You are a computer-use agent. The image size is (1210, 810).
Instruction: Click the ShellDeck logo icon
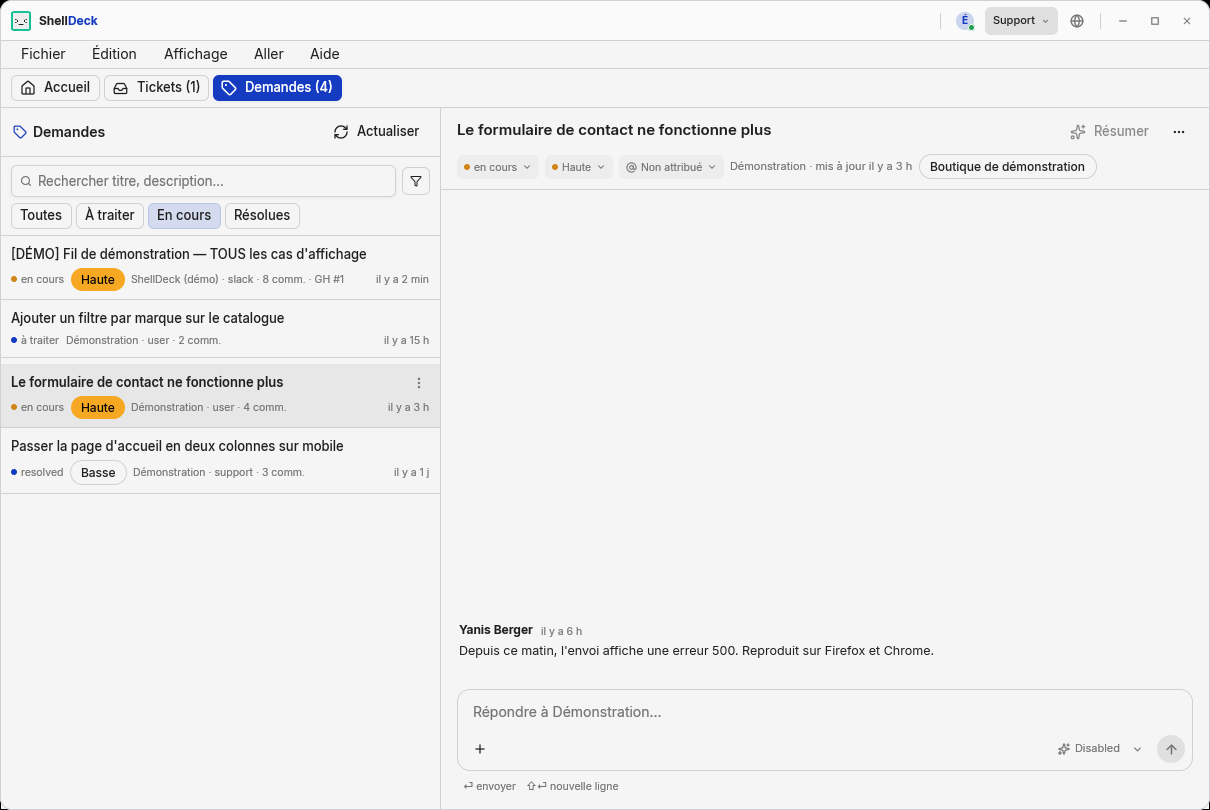pyautogui.click(x=21, y=21)
